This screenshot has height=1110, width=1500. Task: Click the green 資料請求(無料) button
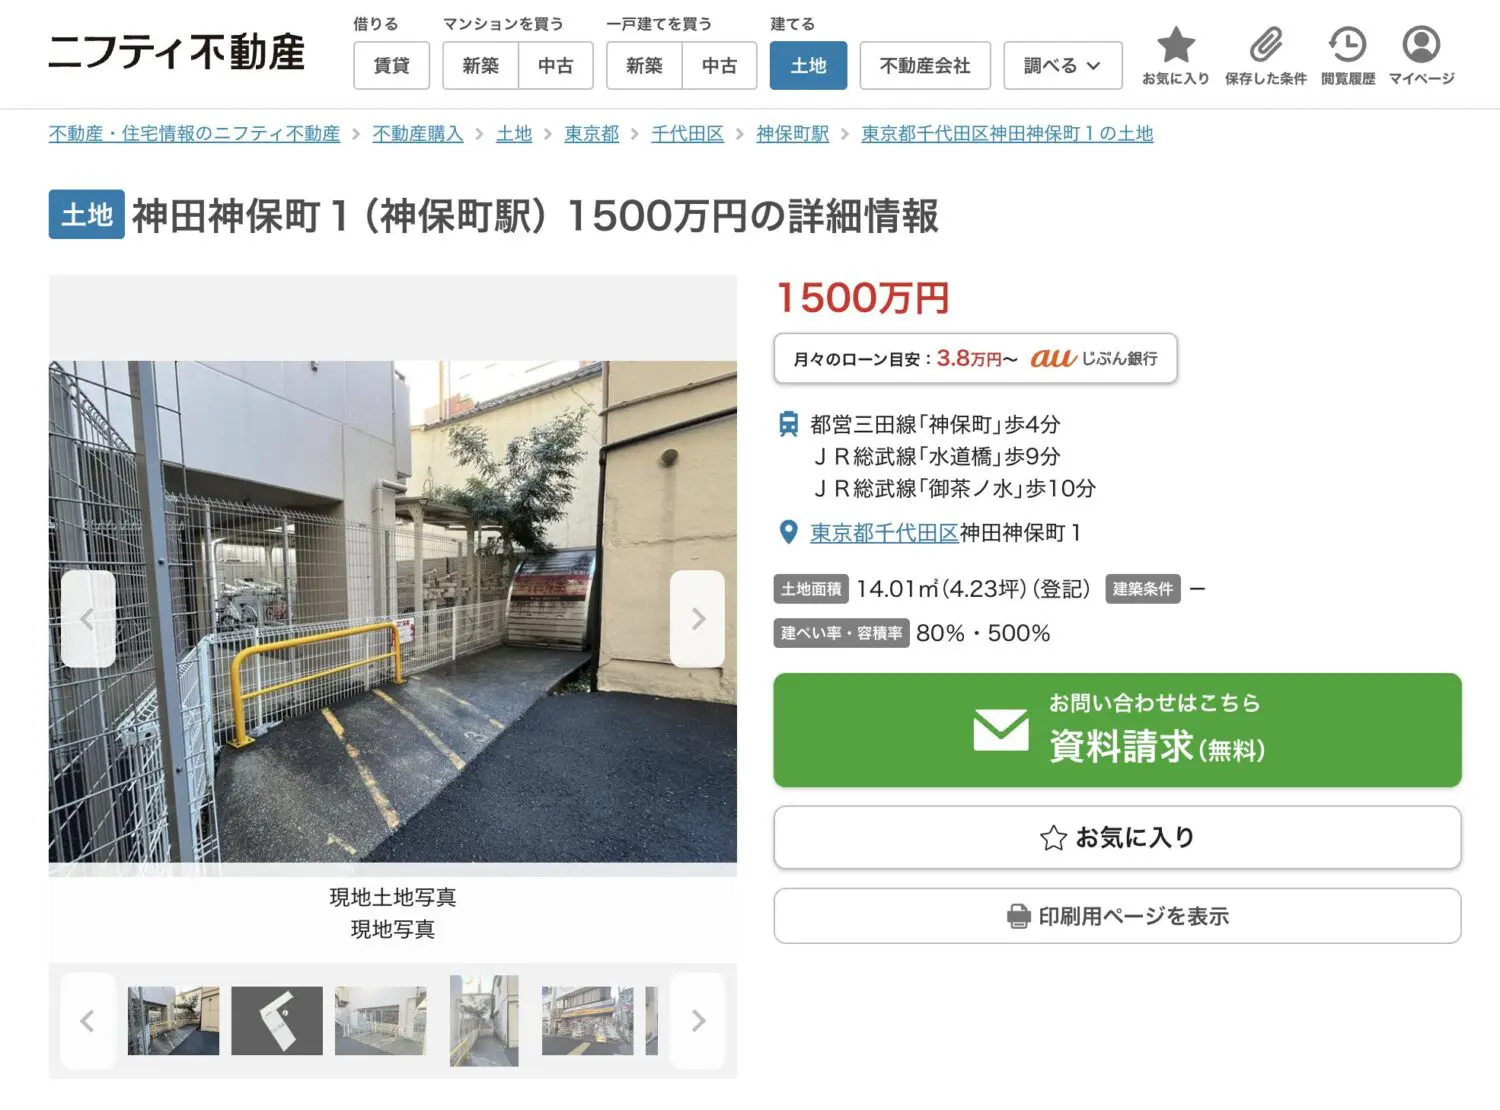point(1117,730)
